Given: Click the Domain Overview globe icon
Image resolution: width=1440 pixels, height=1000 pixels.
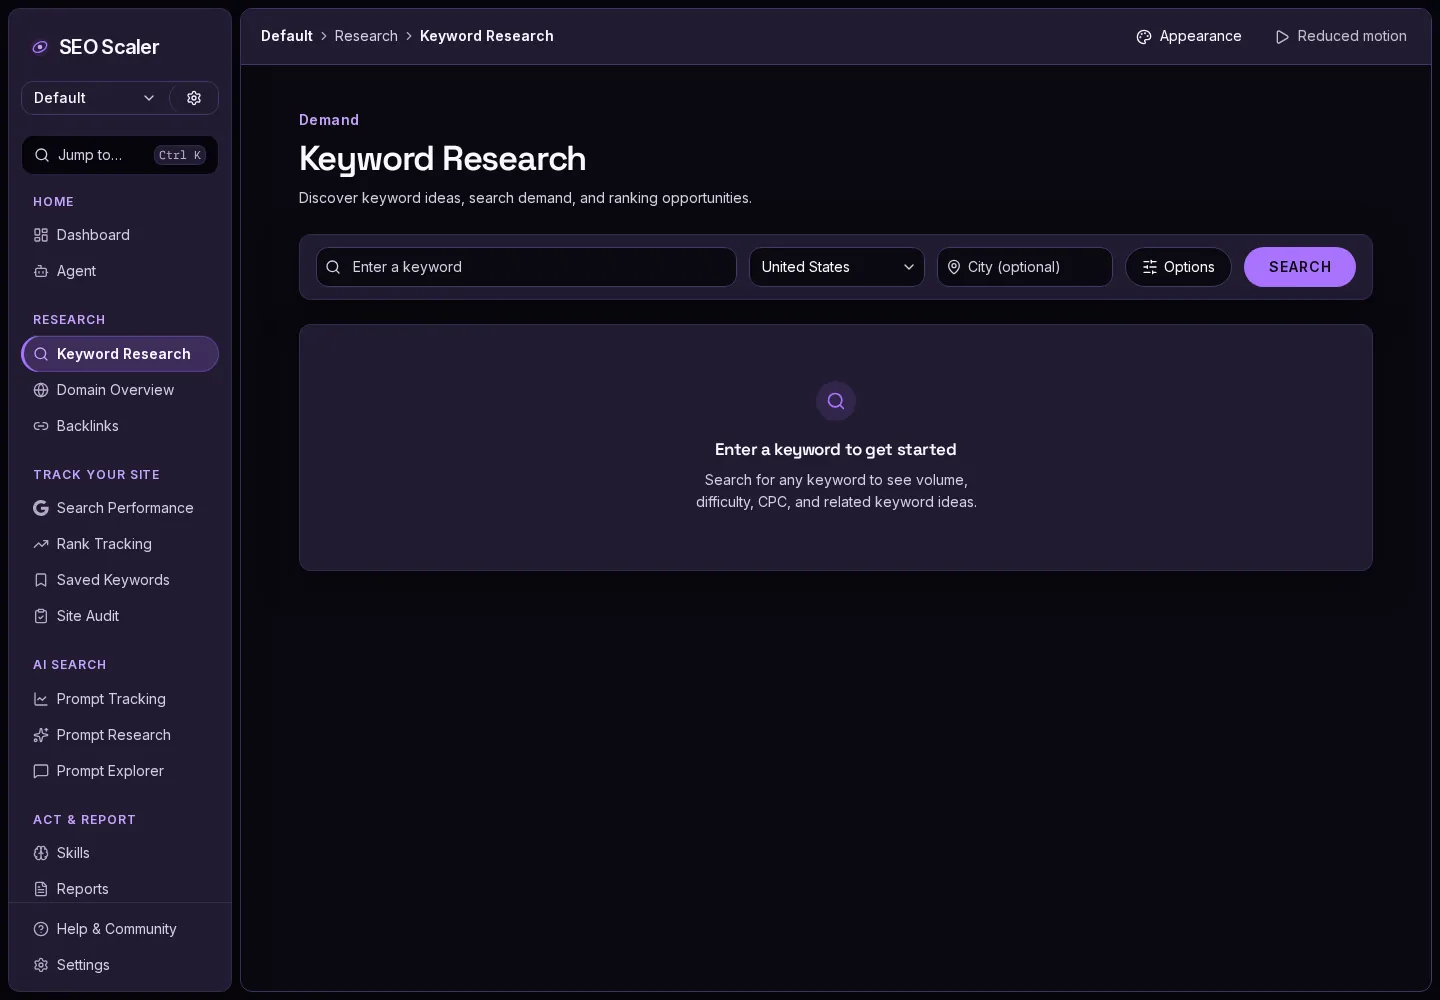Looking at the screenshot, I should pos(41,390).
